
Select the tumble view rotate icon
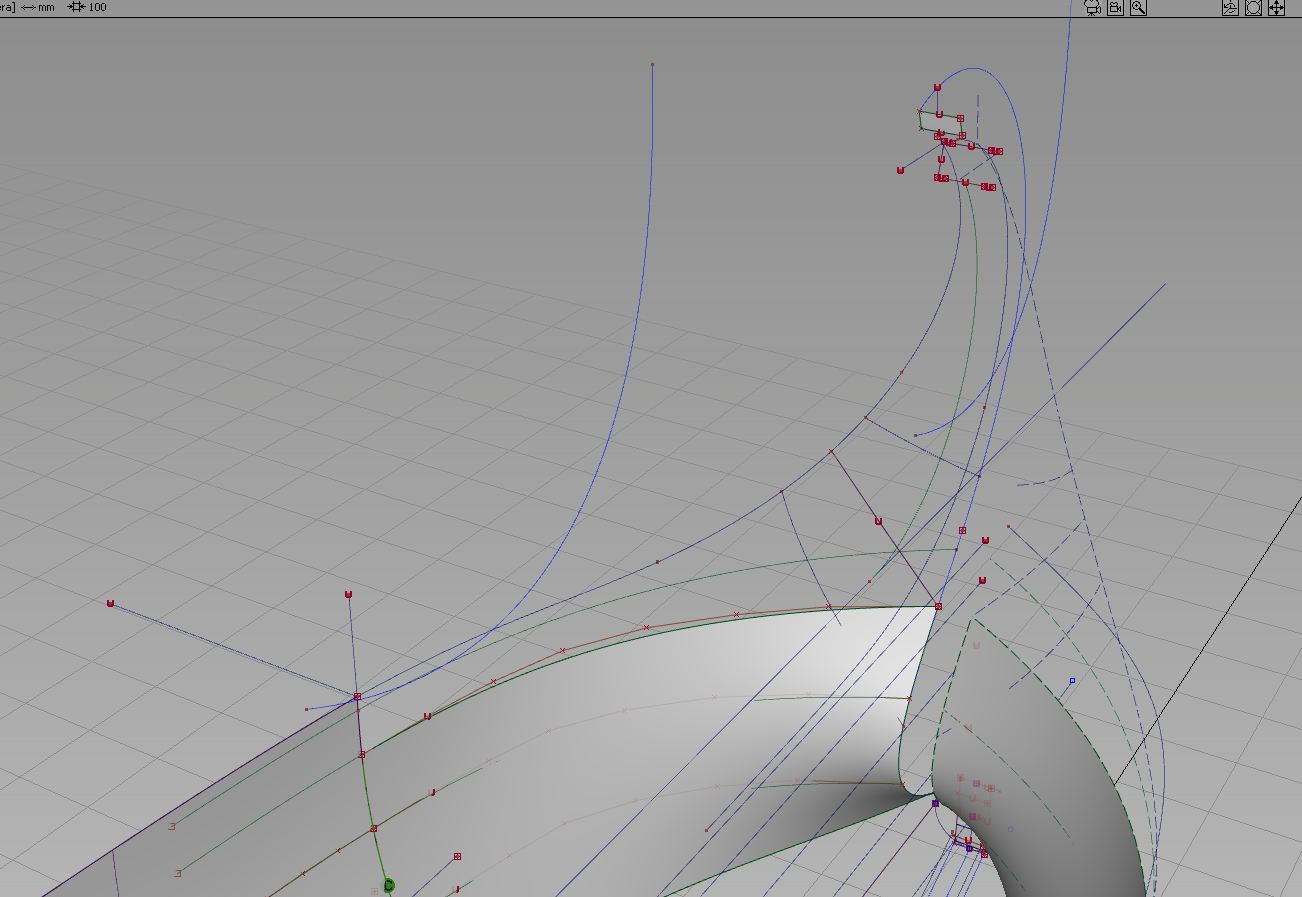click(1230, 8)
